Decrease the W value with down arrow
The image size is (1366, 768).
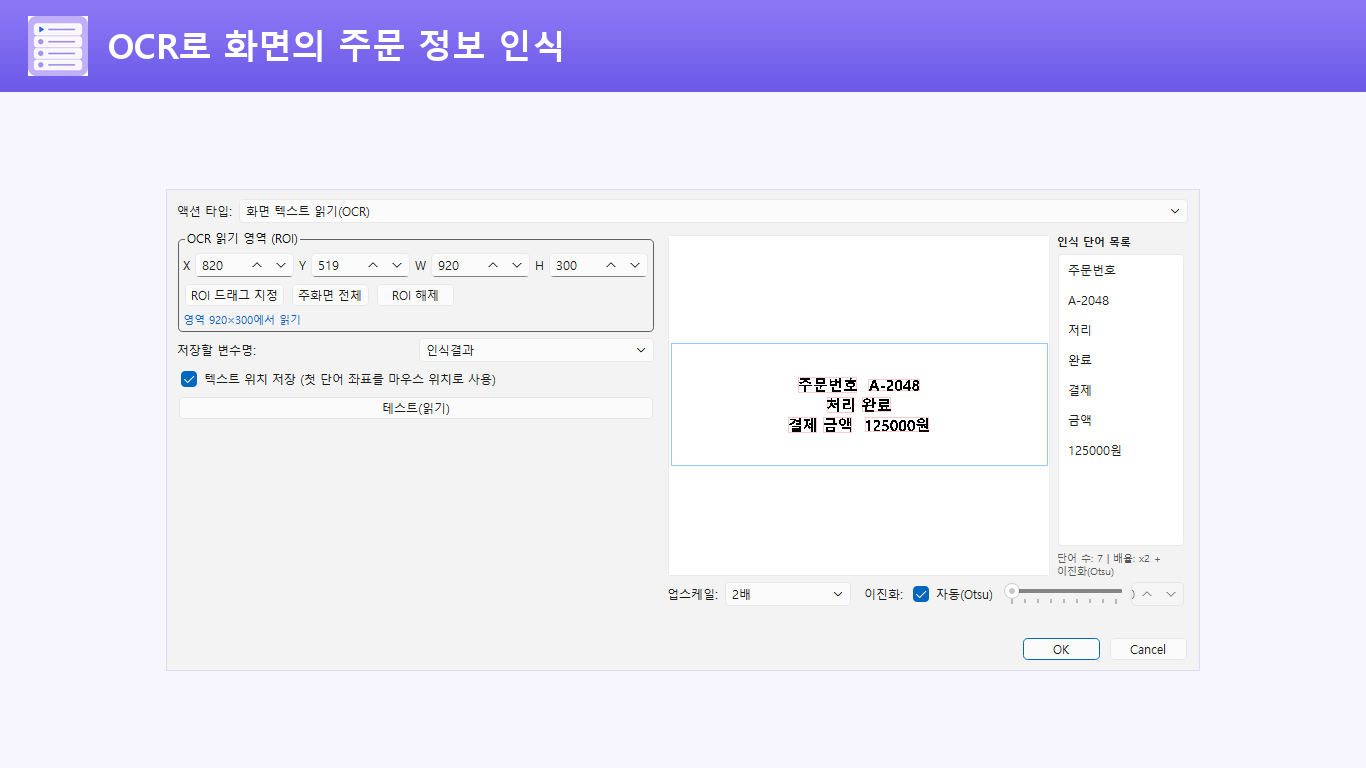517,265
